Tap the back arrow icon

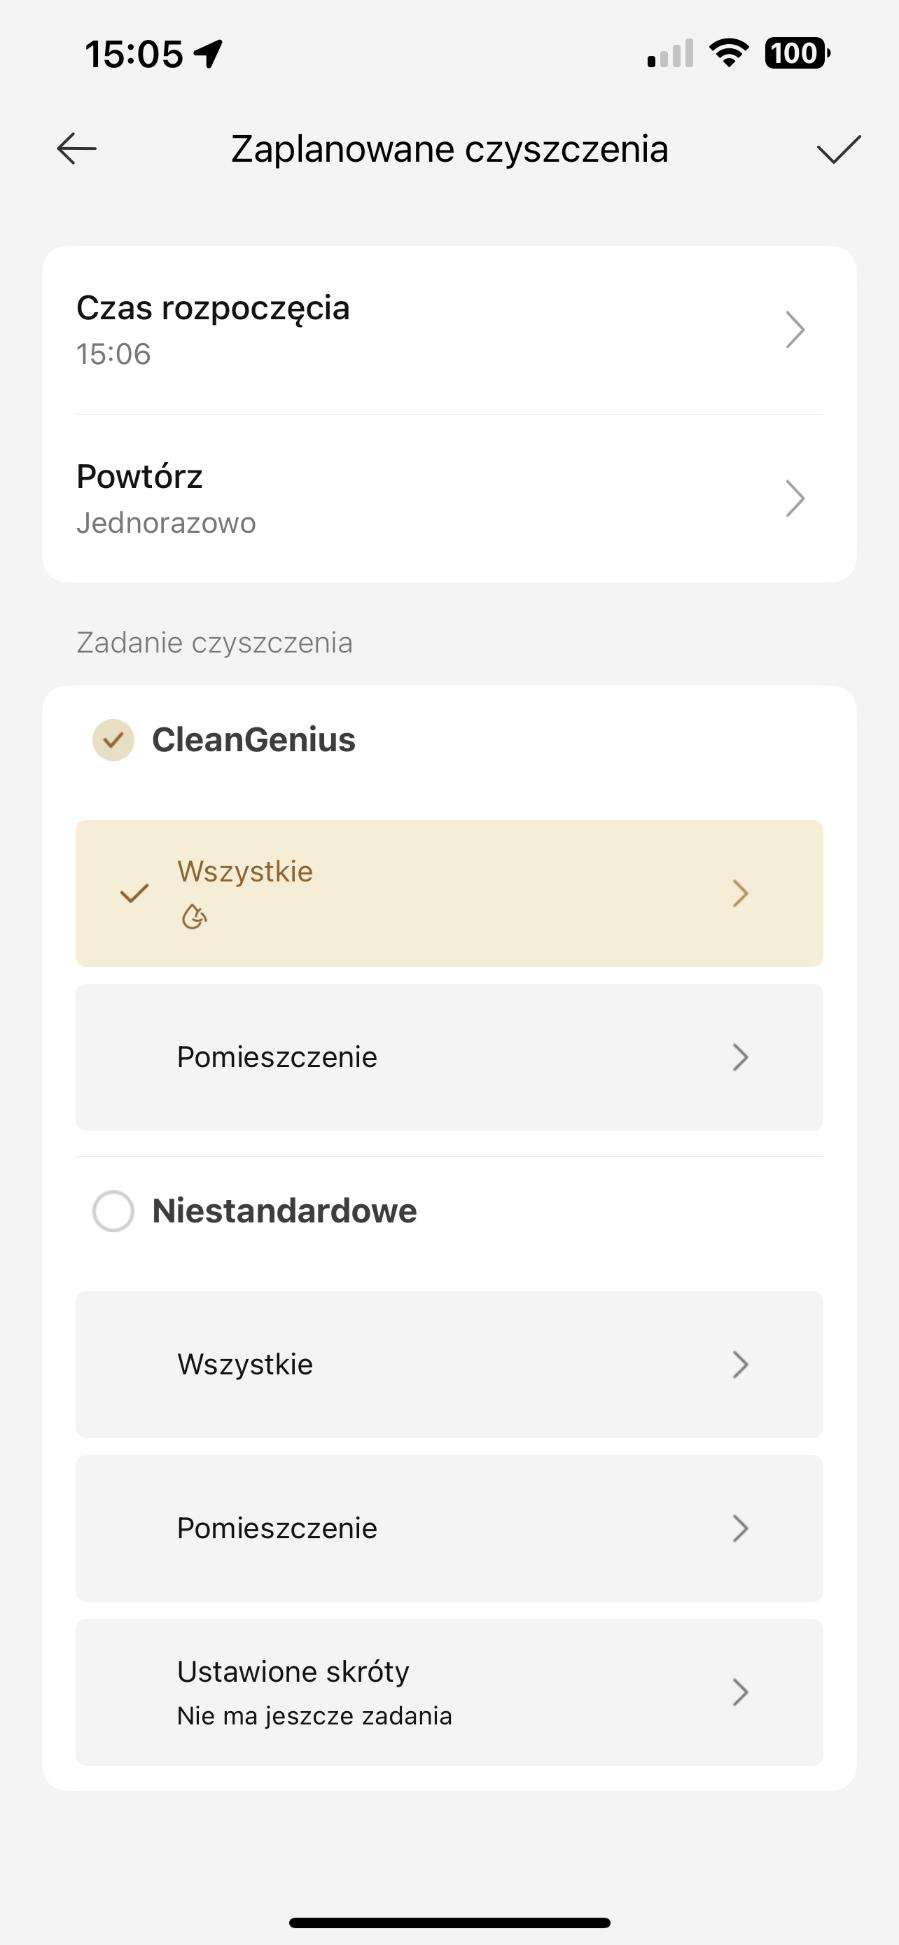[77, 149]
